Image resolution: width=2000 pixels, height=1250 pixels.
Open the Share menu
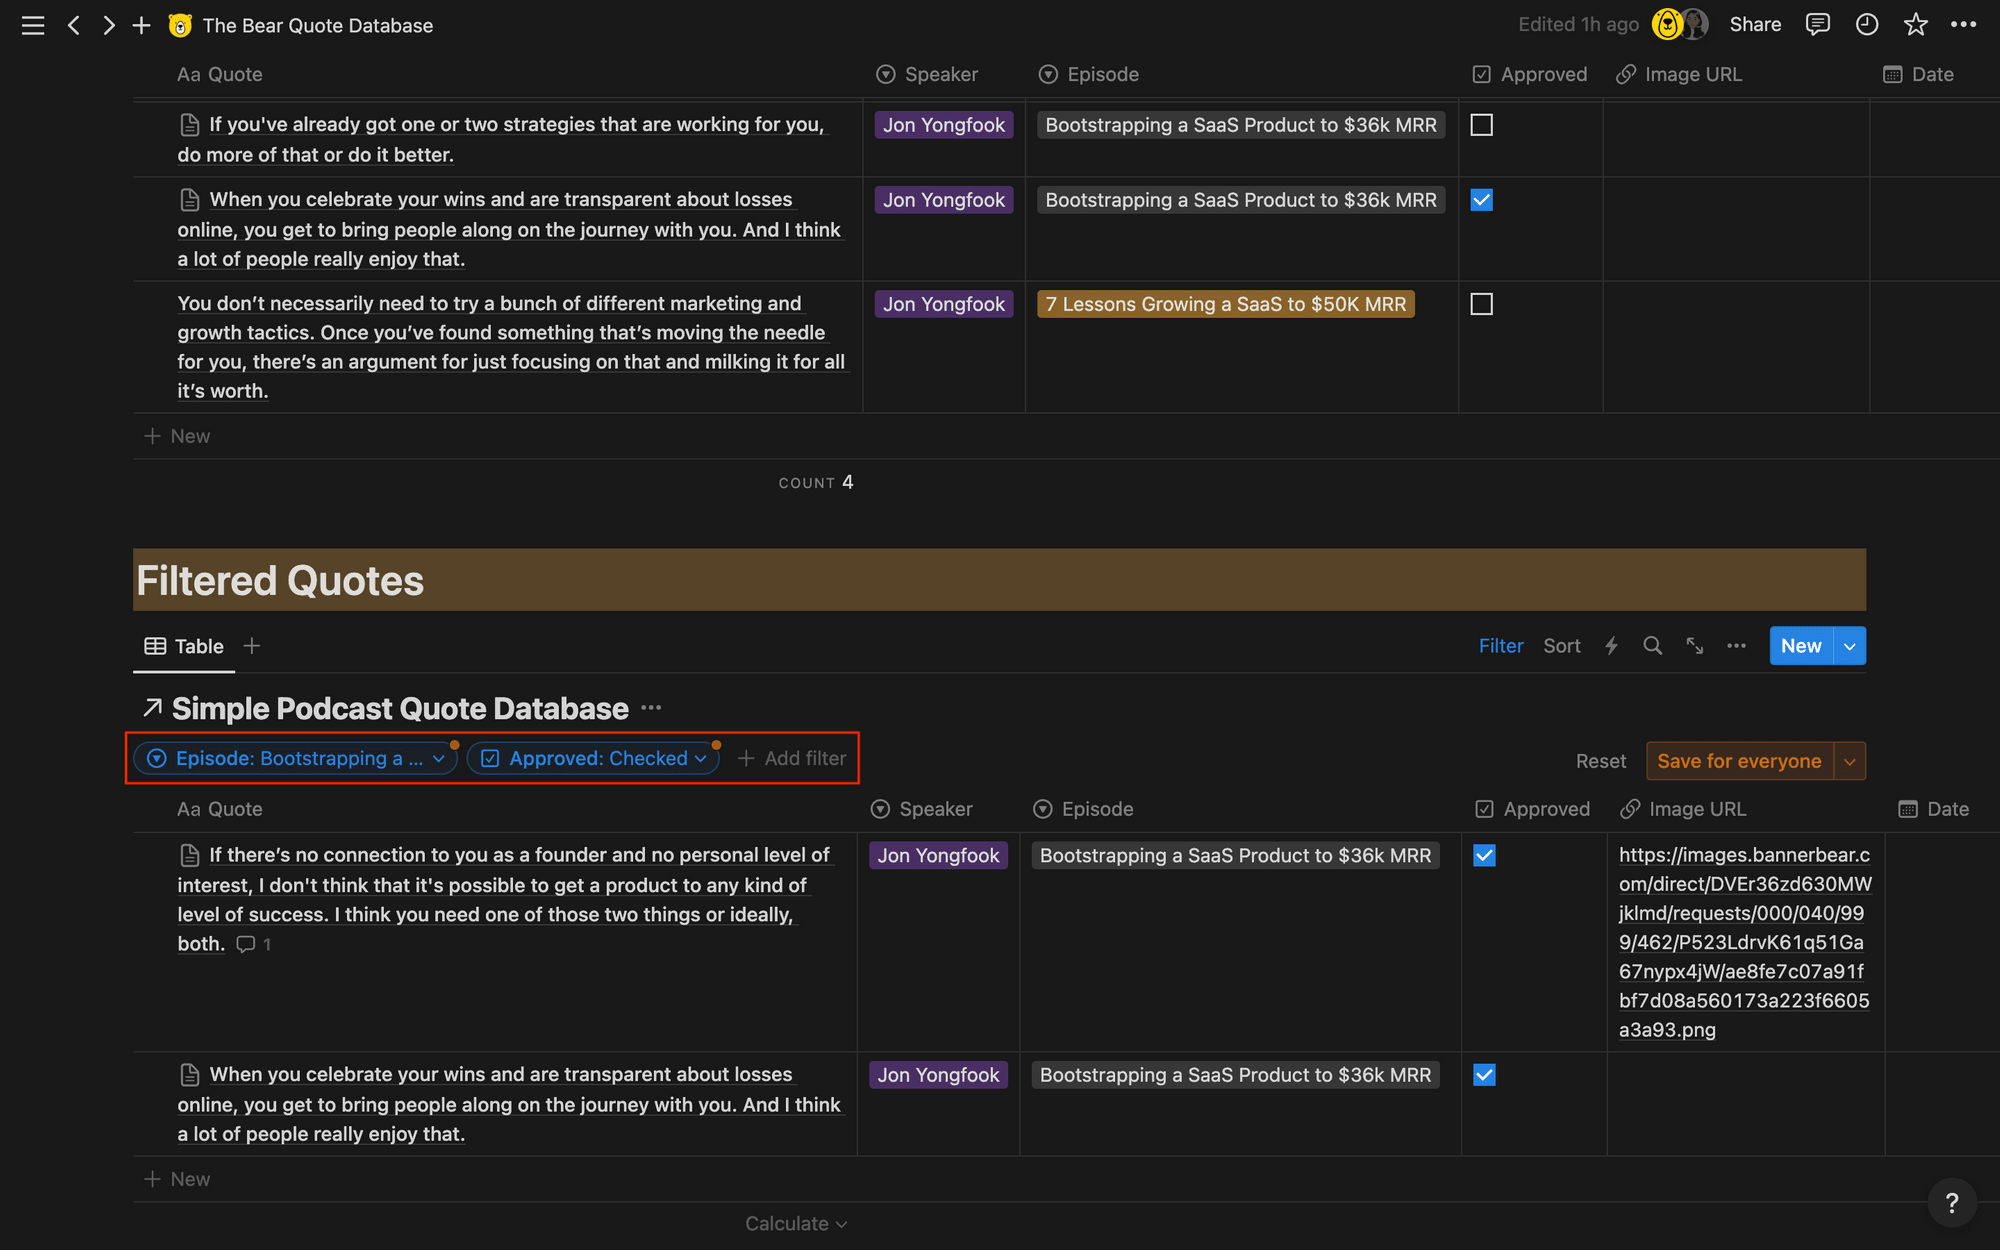coord(1756,24)
